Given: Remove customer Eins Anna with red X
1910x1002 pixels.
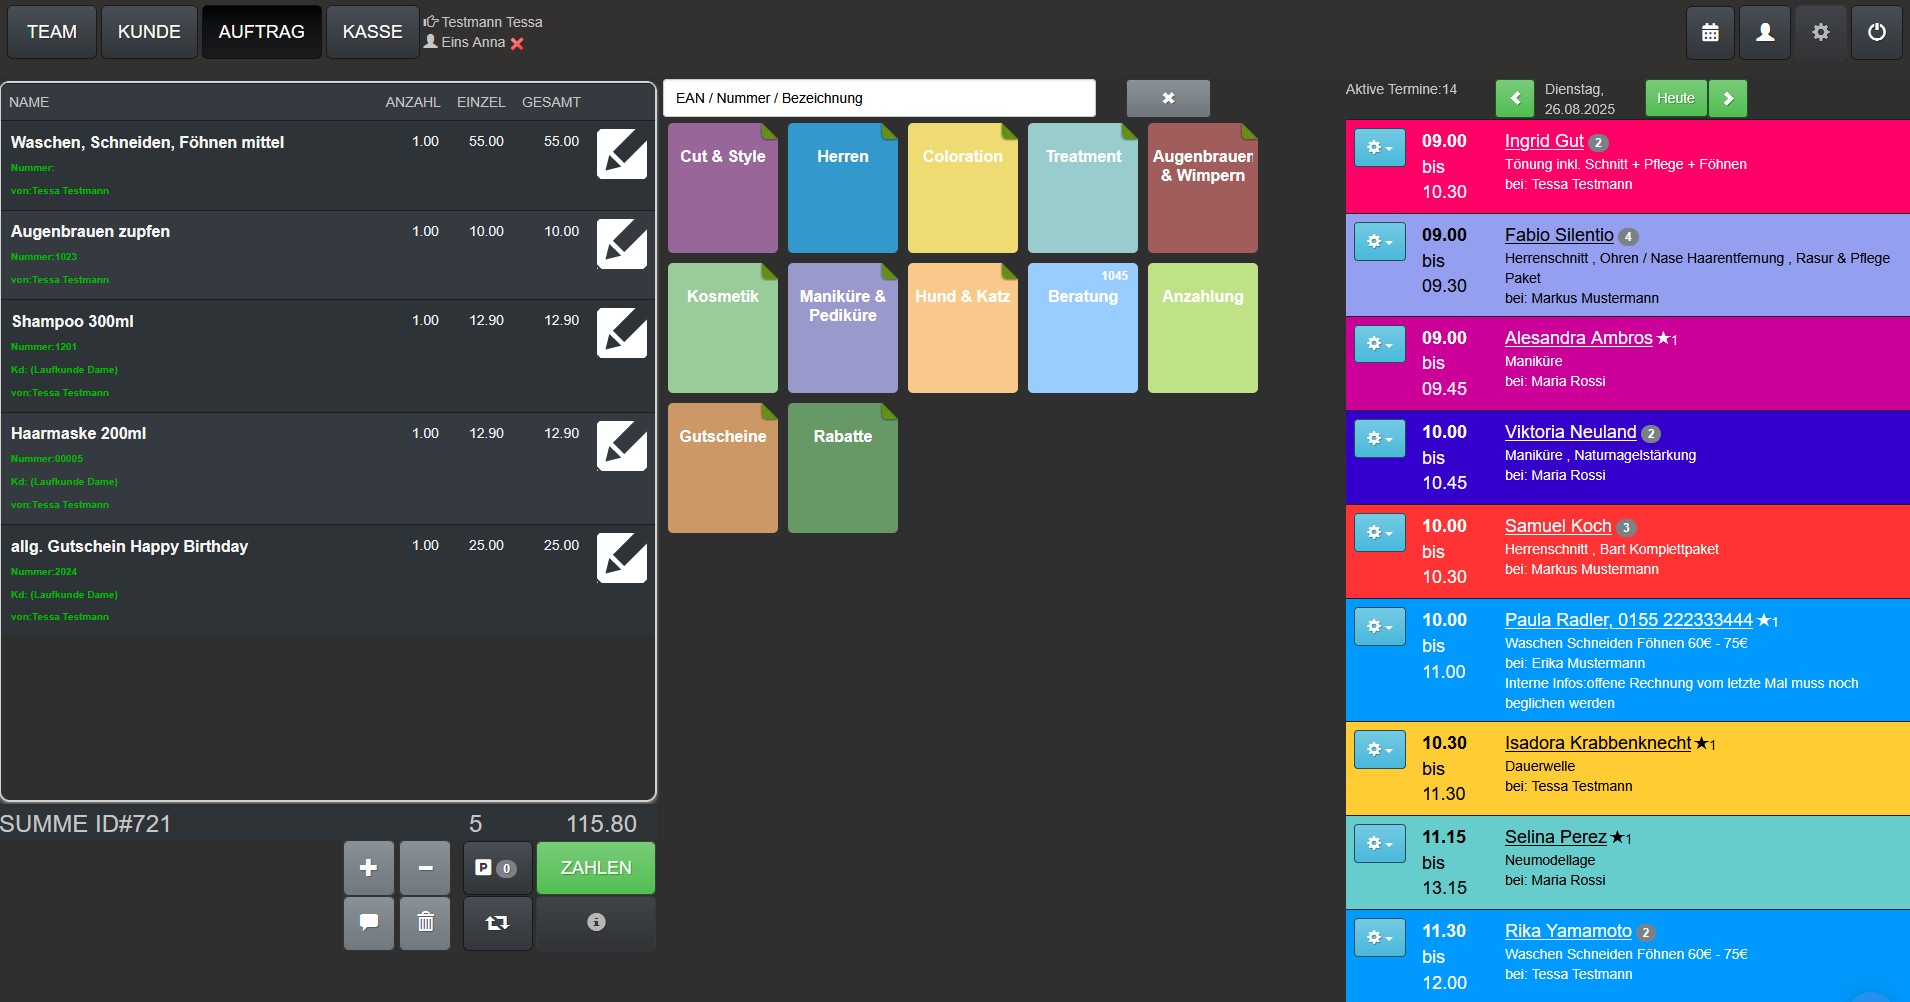Looking at the screenshot, I should tap(517, 43).
